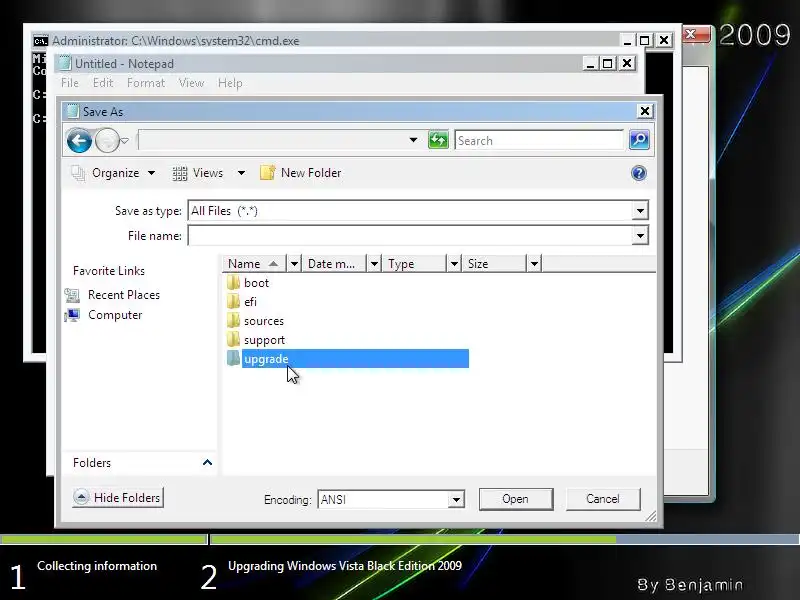Click the Notepad title bar icon
Viewport: 800px width, 600px height.
(x=64, y=63)
